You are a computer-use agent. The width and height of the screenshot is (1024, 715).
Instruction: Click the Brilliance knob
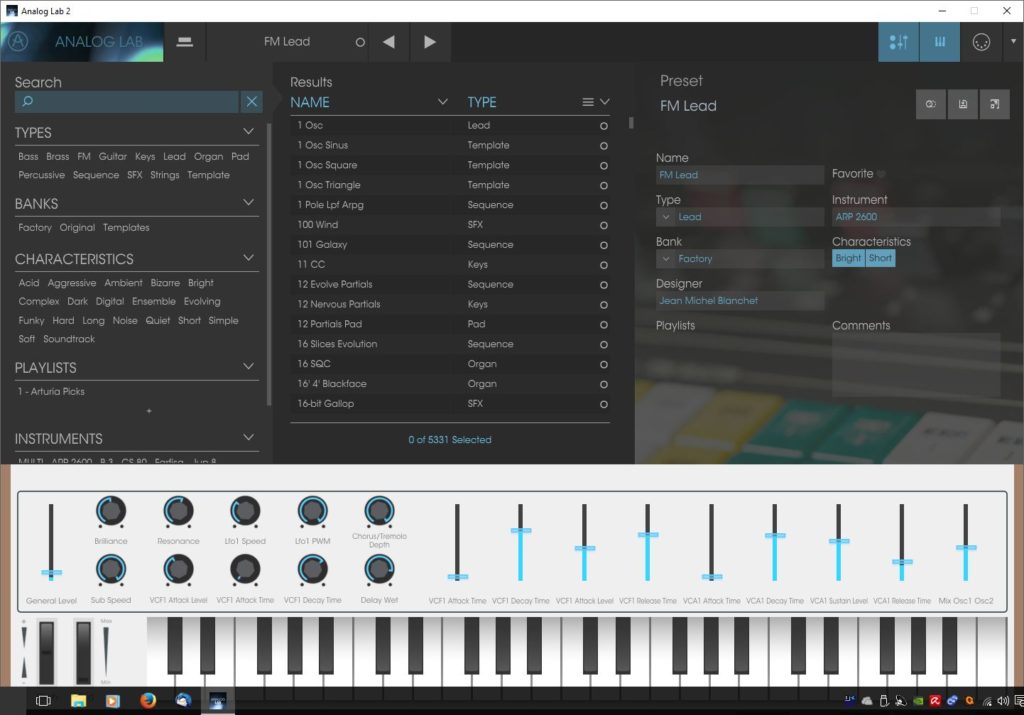click(111, 511)
